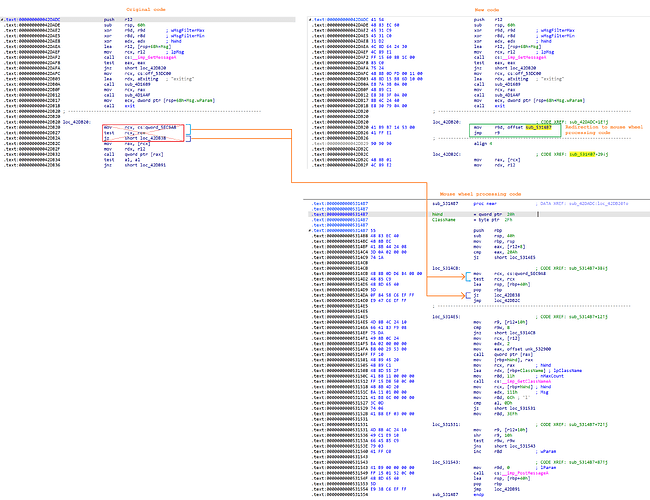Screen dimensions: 650x500
Task: Click 'hWnd = qword ptr' variable definition
Action: 473,214
